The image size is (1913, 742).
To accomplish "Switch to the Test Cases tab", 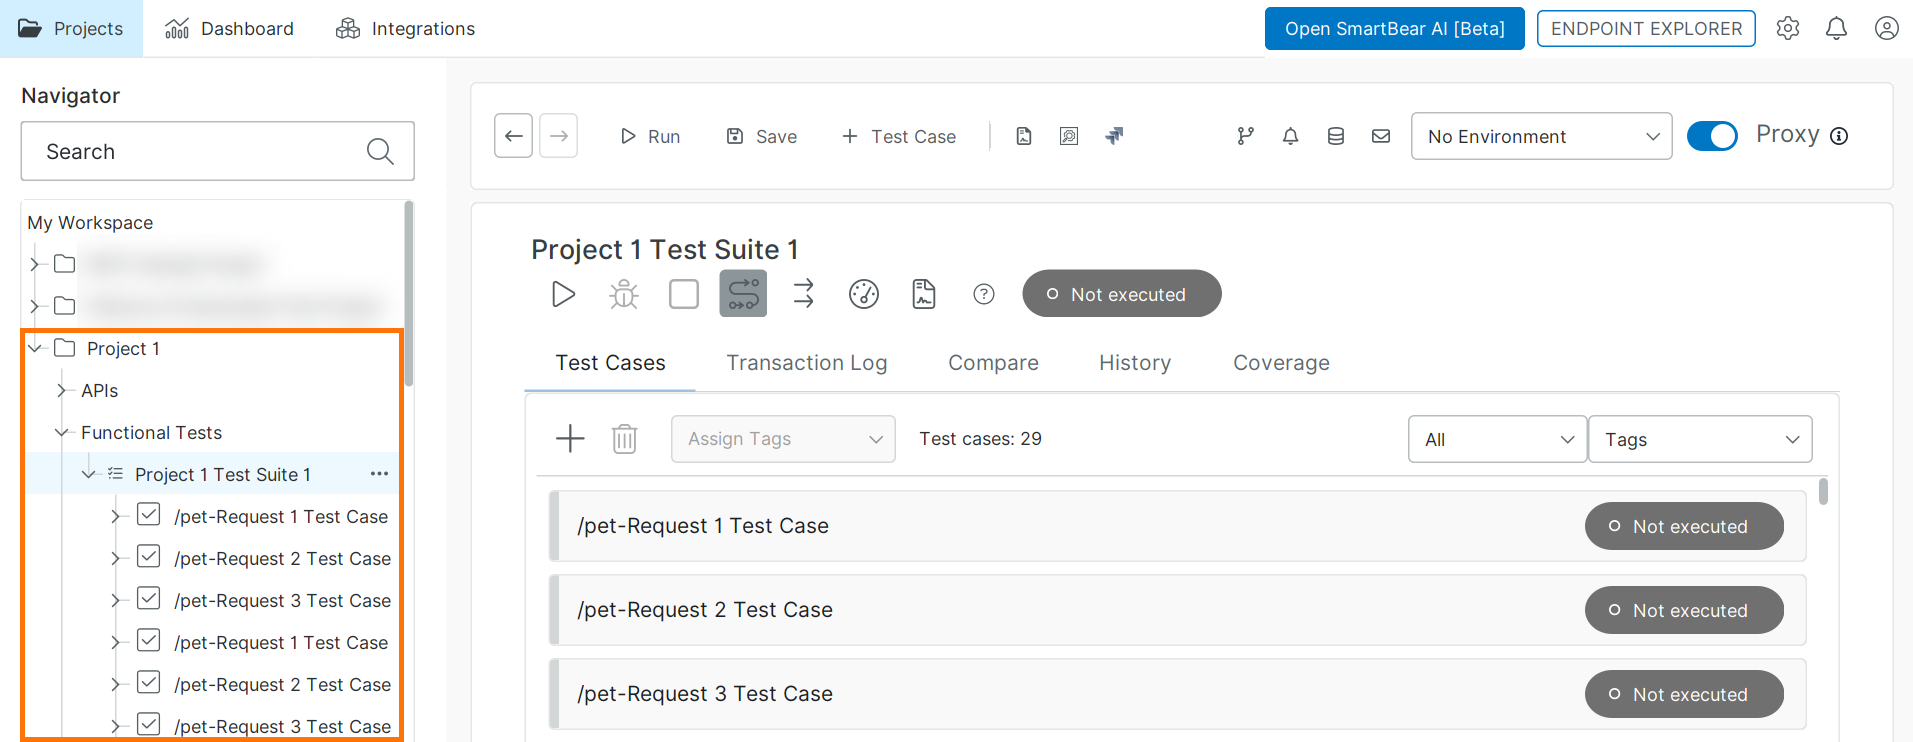I will (610, 363).
